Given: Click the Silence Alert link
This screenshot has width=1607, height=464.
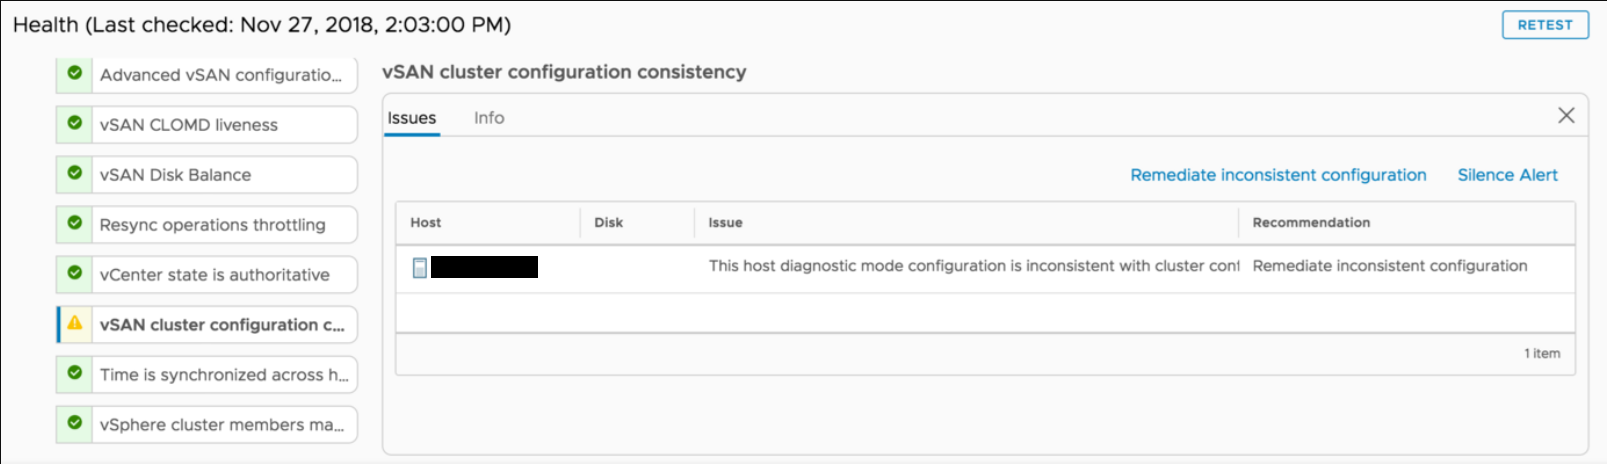Looking at the screenshot, I should (1507, 175).
